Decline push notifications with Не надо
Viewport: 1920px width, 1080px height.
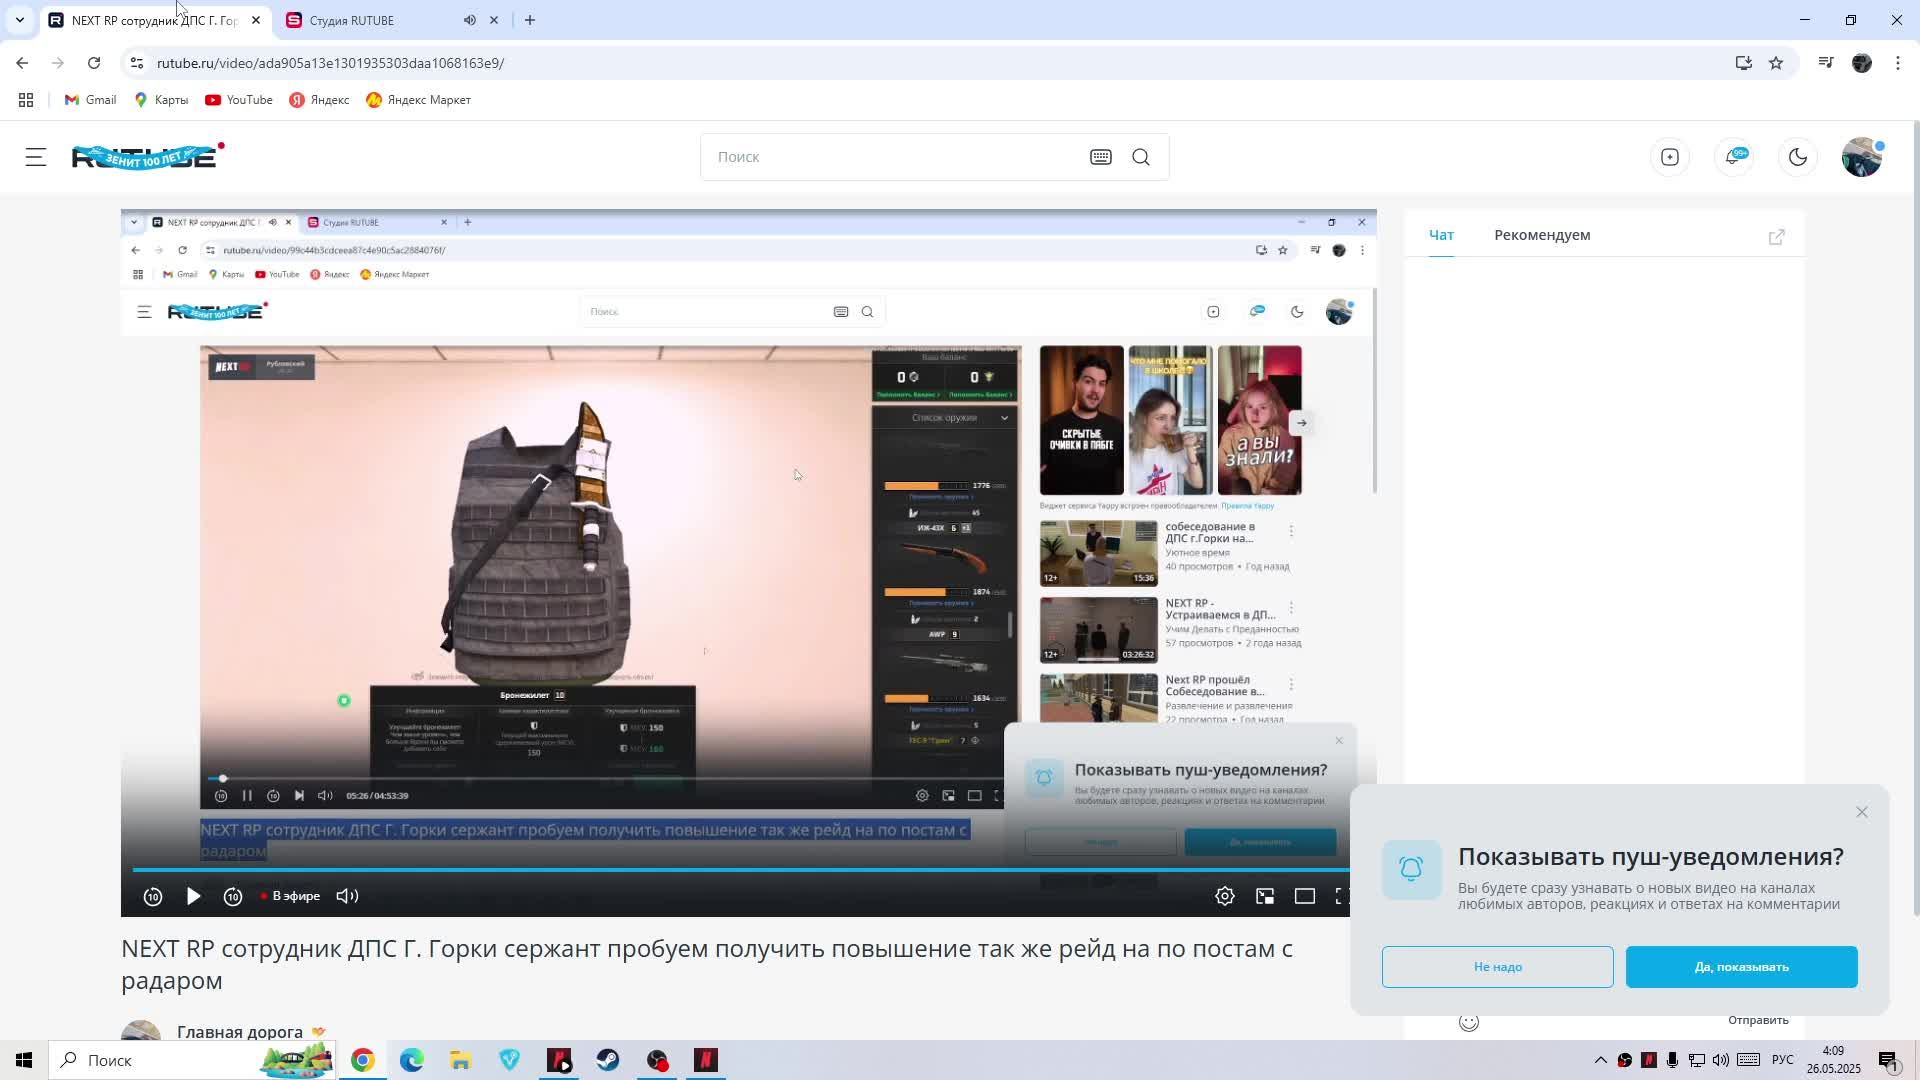point(1496,966)
